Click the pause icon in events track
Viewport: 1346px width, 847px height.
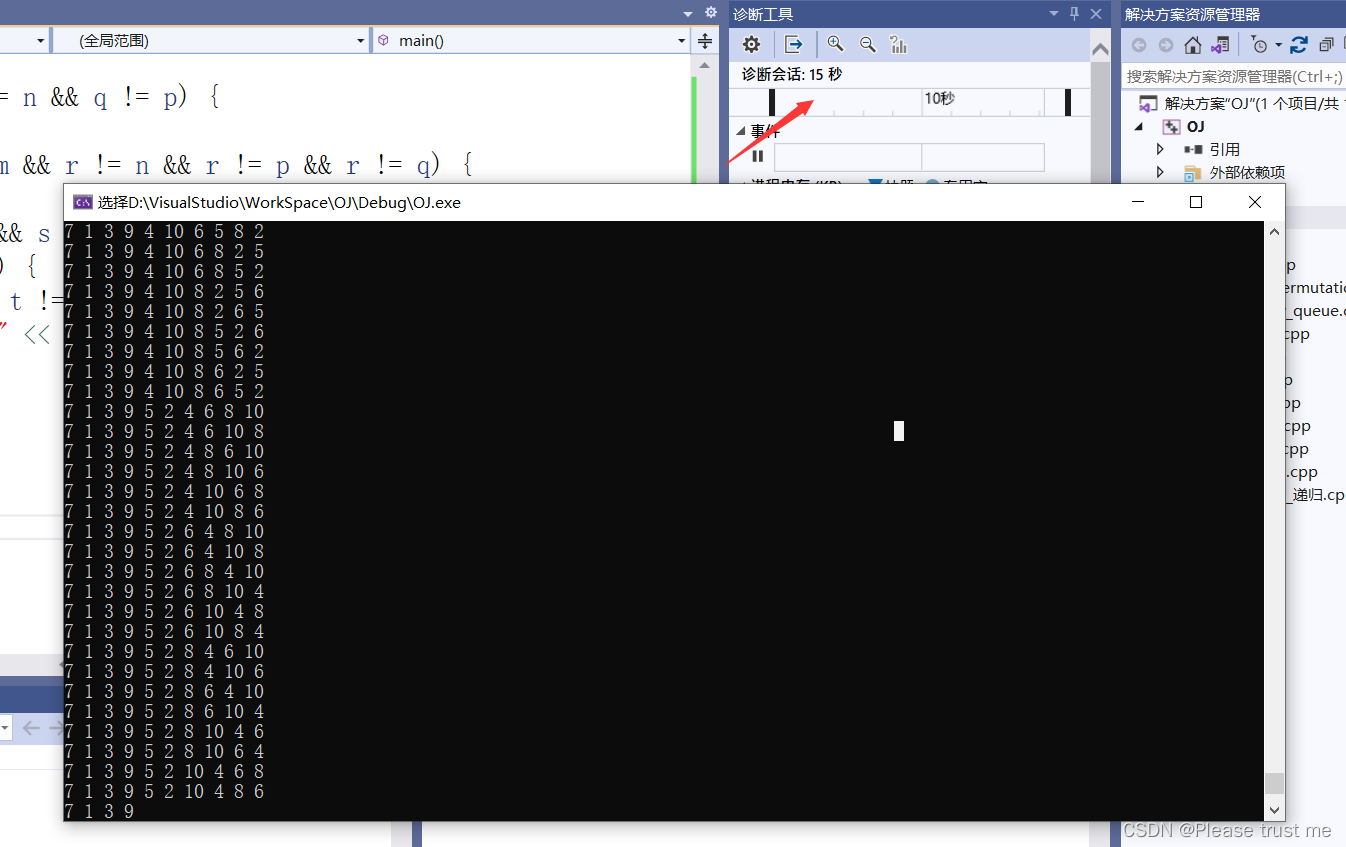click(758, 156)
